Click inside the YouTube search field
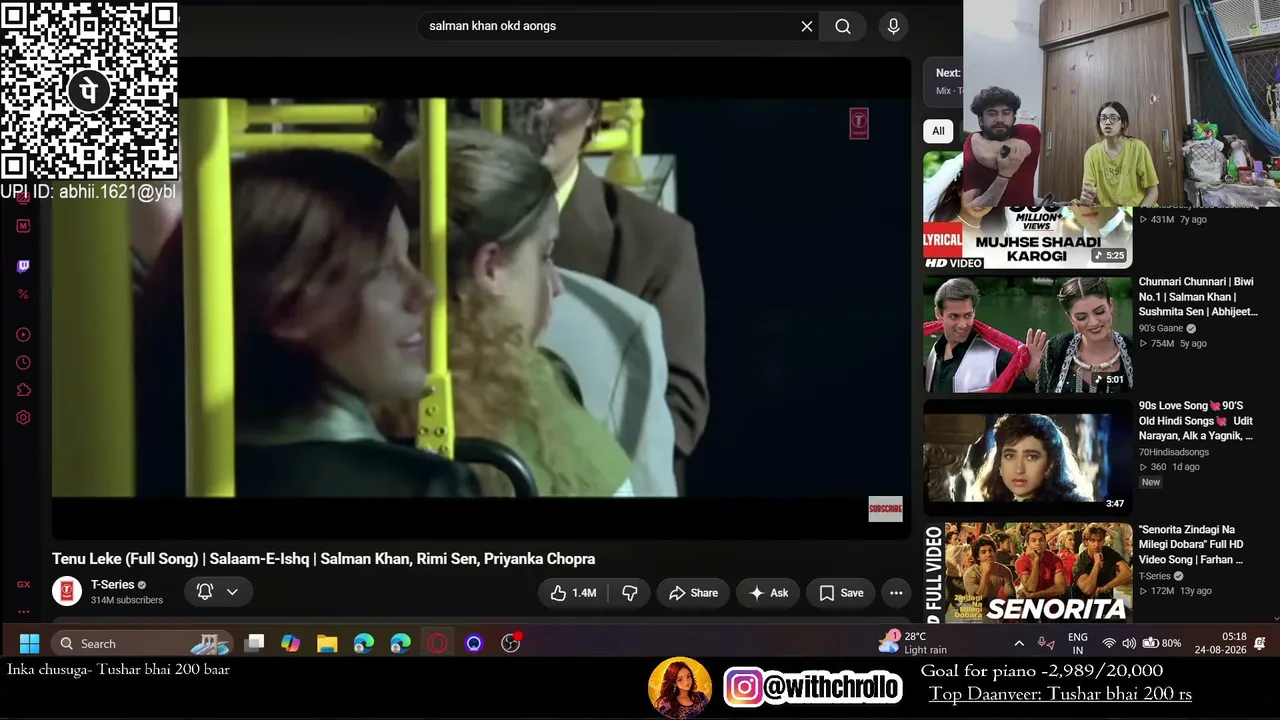Viewport: 1280px width, 720px height. click(610, 26)
